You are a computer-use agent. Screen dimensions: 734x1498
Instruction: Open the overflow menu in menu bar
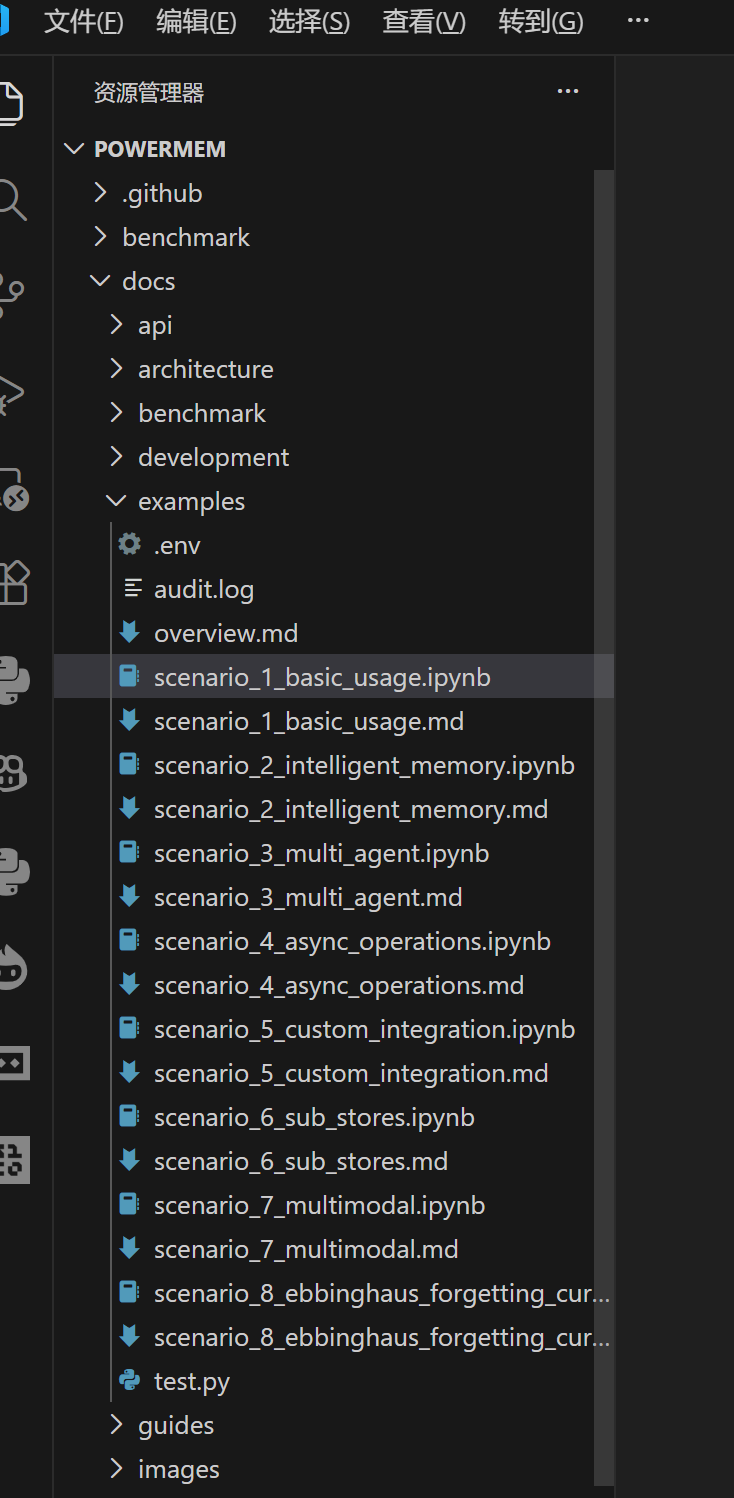[x=637, y=21]
